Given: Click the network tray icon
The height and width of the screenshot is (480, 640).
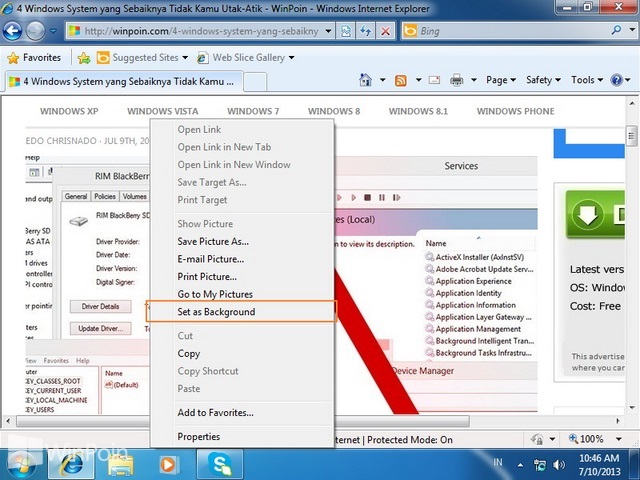Looking at the screenshot, I should tap(540, 464).
